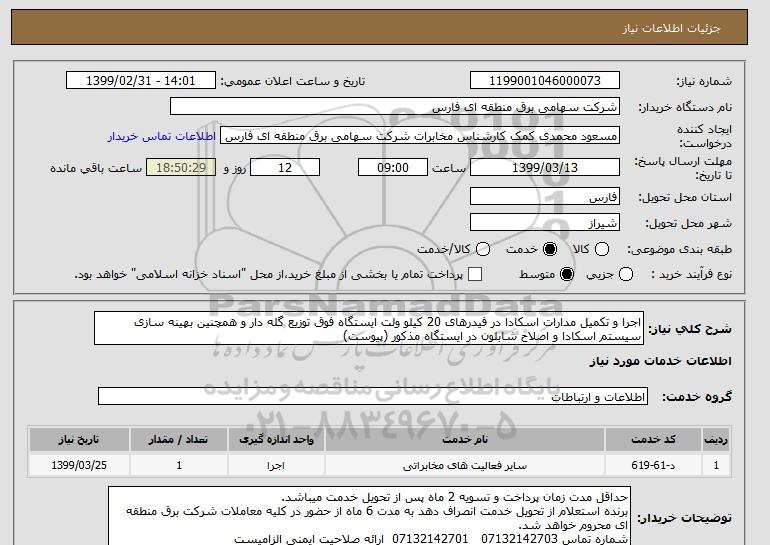Click the announcement date field 1399/02/31 - 14:01
Image resolution: width=770 pixels, height=545 pixels.
(141, 81)
